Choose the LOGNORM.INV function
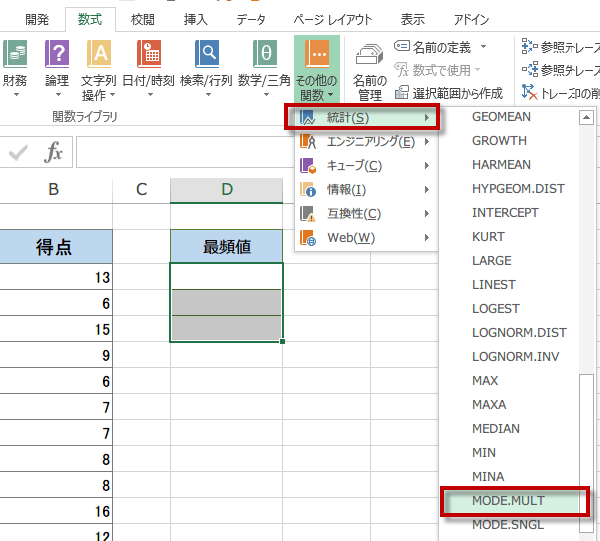This screenshot has width=600, height=541. [515, 357]
